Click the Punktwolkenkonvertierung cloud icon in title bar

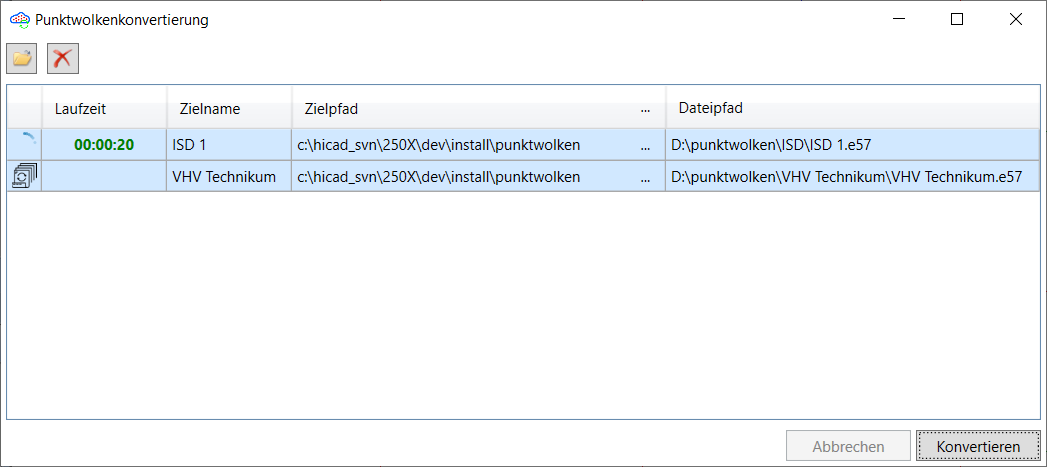[20, 19]
